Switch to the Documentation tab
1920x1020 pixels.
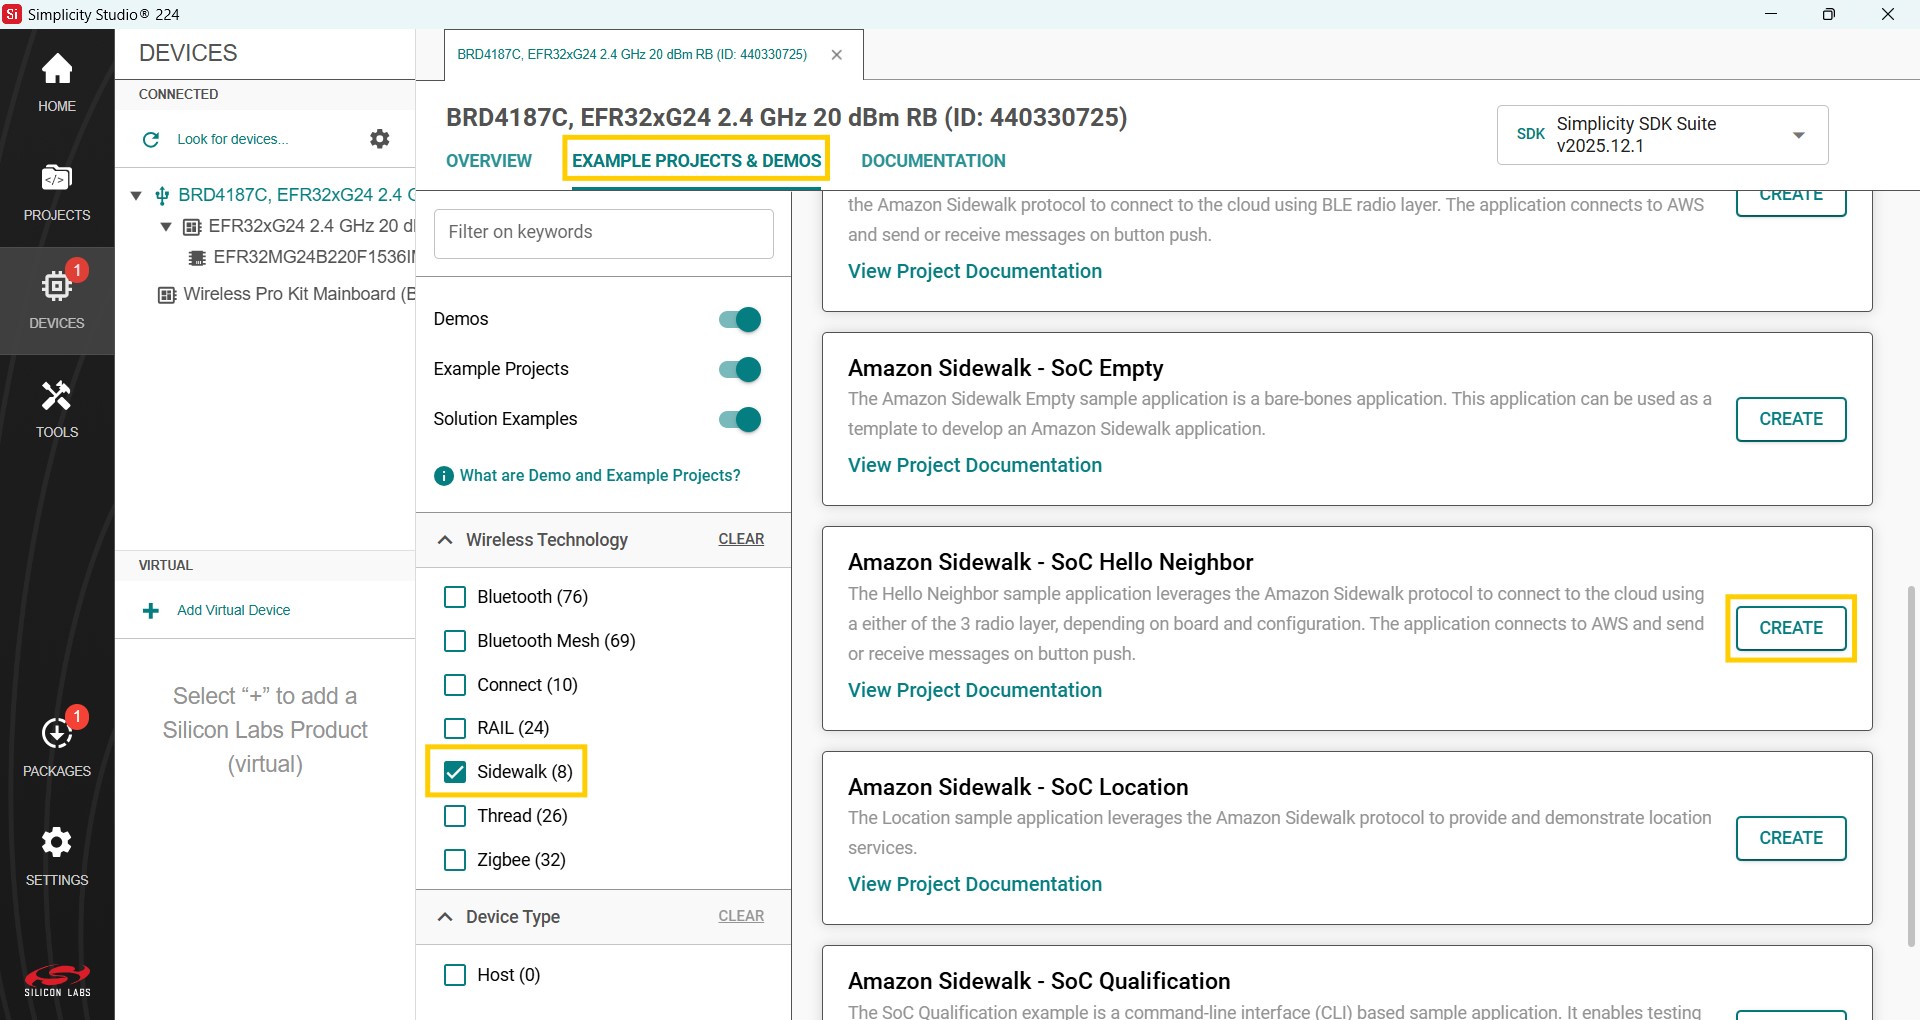pos(933,161)
